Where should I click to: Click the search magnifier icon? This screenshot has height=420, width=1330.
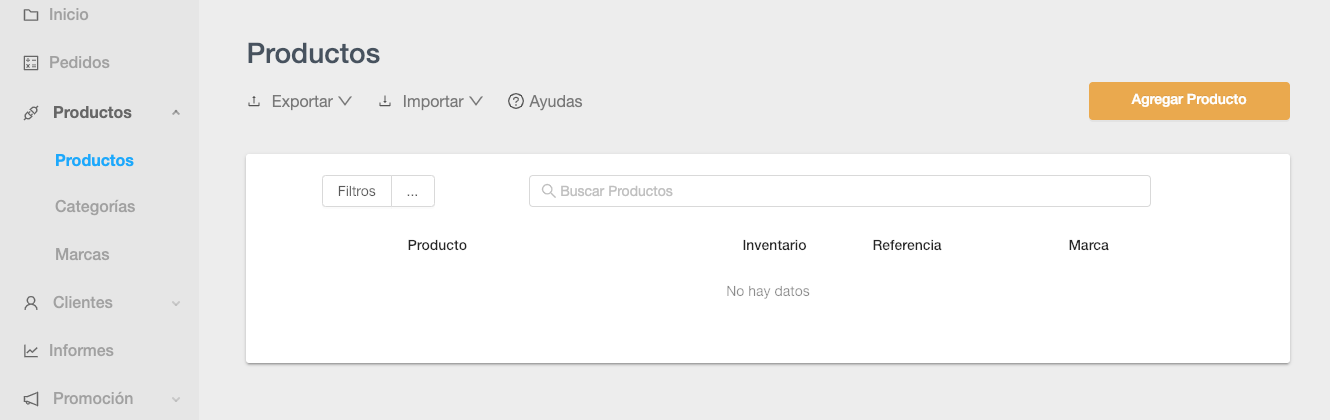pos(548,191)
